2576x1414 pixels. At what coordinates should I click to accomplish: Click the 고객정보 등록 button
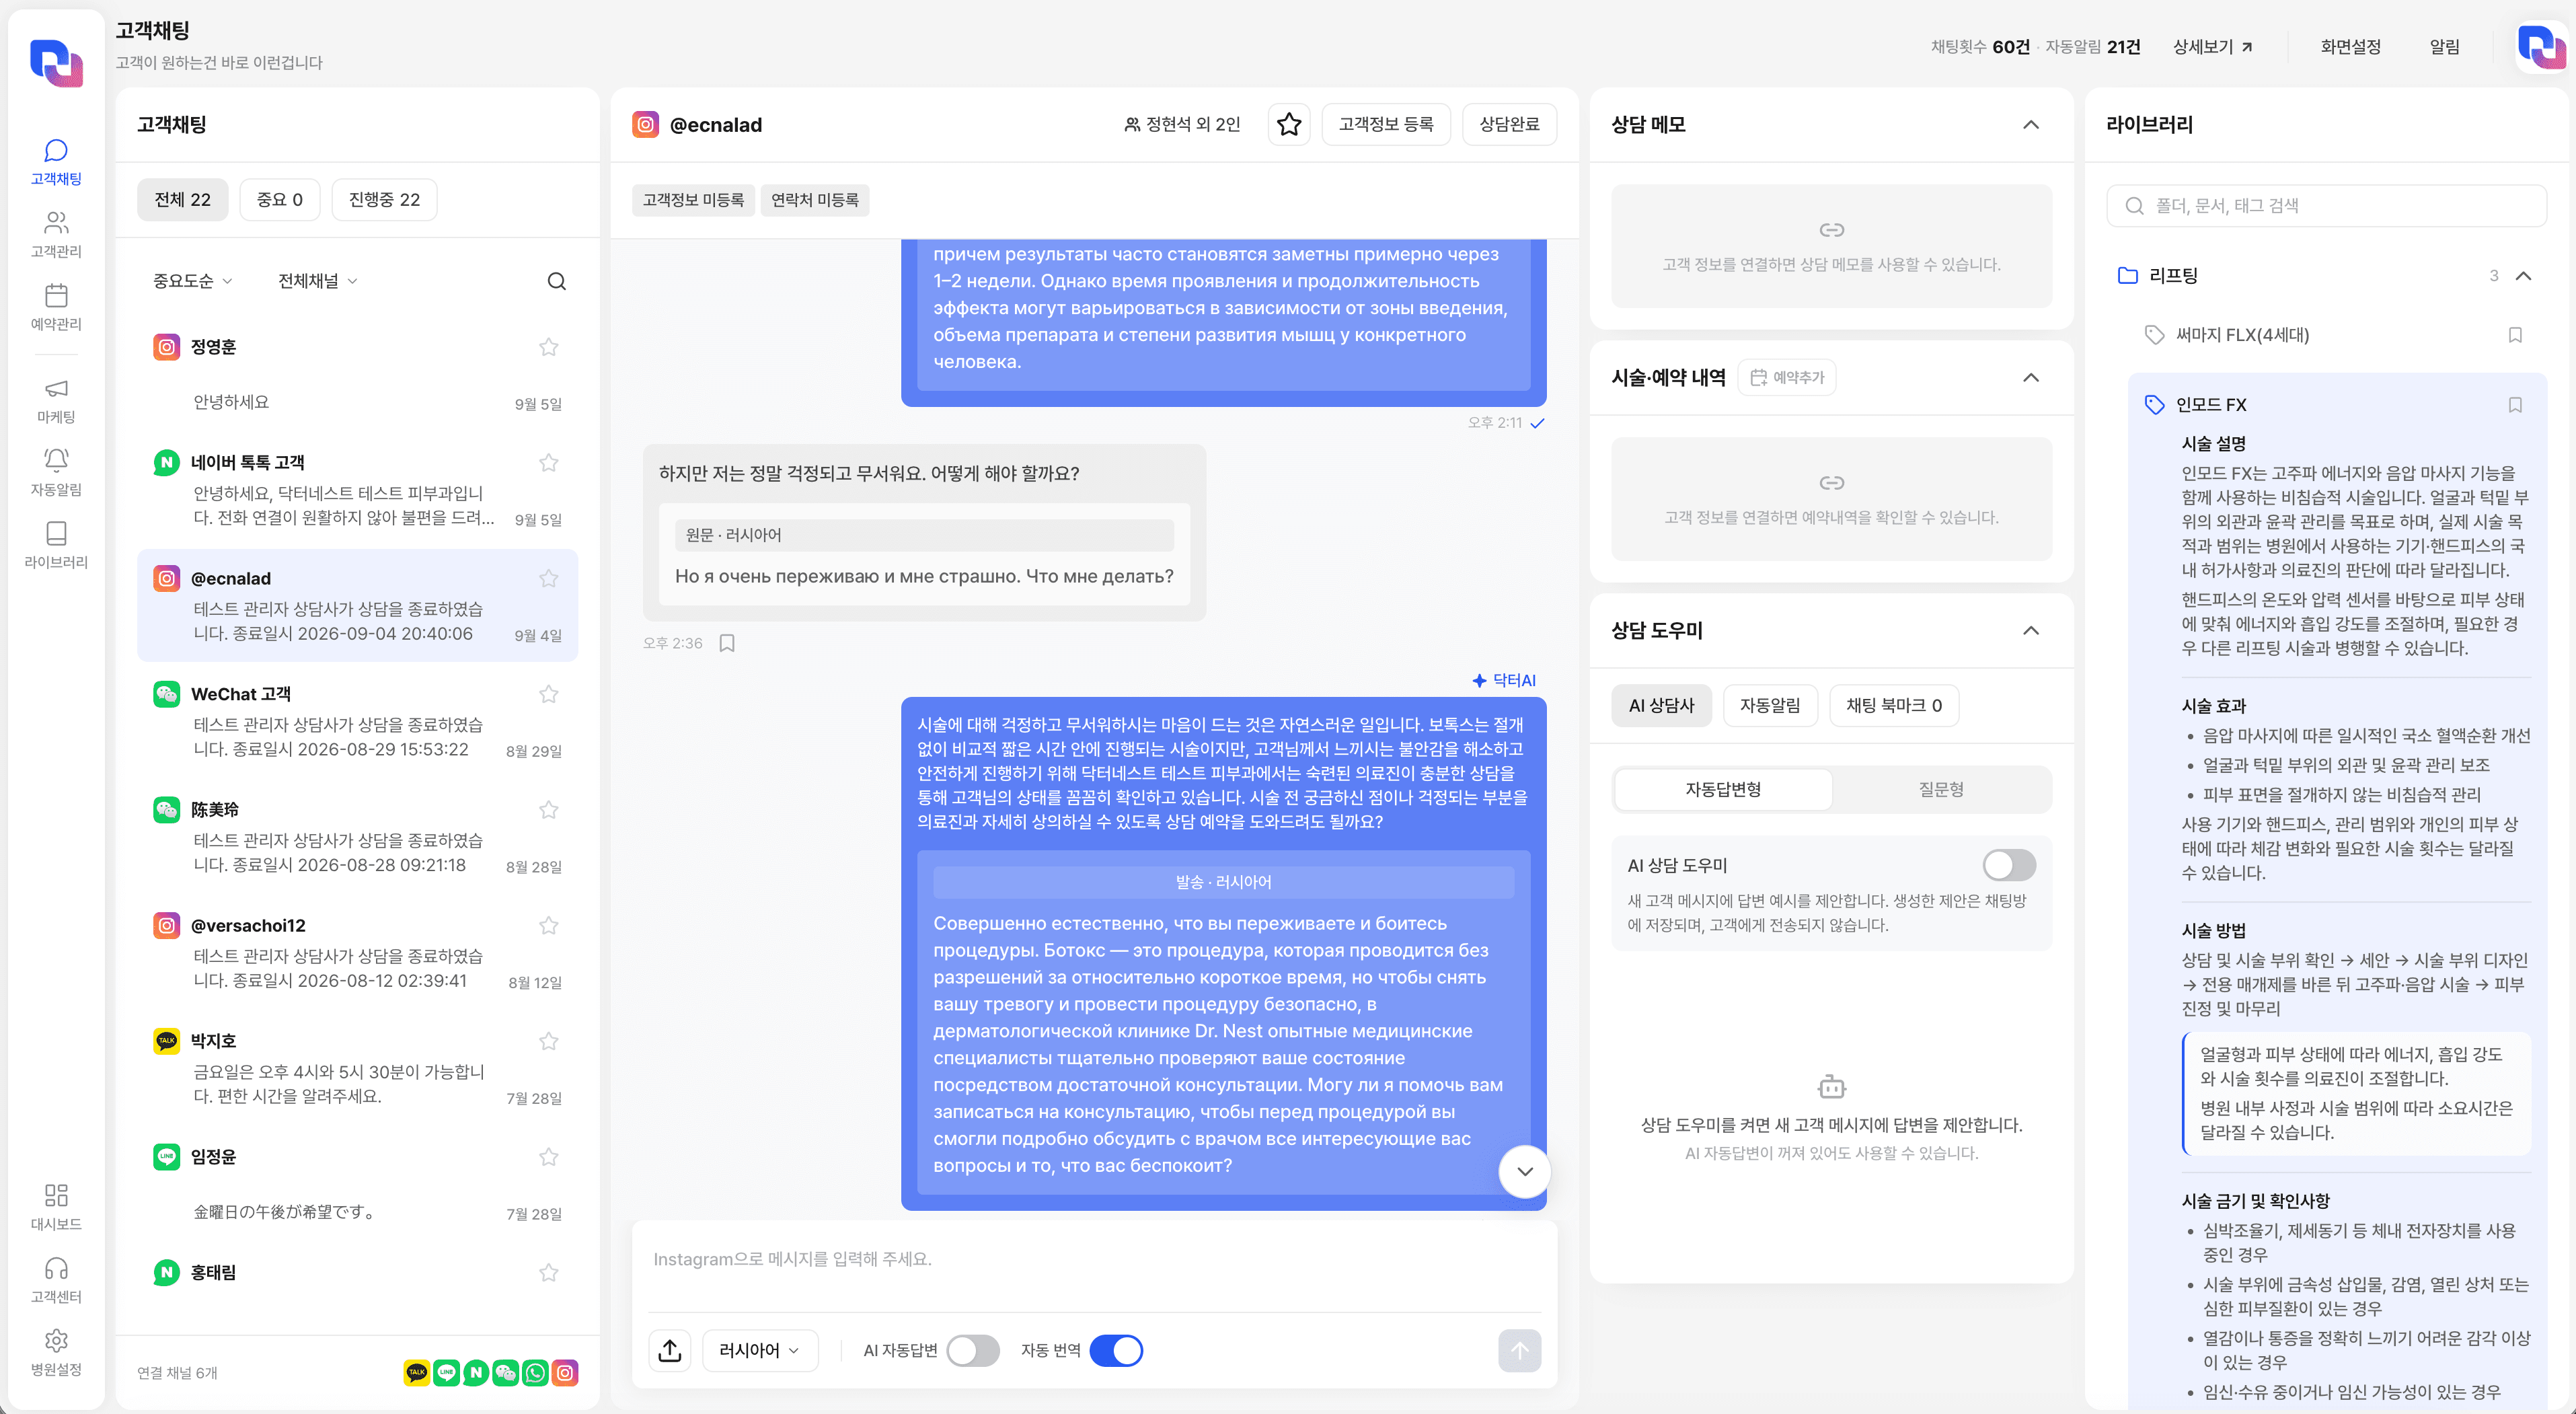pyautogui.click(x=1386, y=124)
